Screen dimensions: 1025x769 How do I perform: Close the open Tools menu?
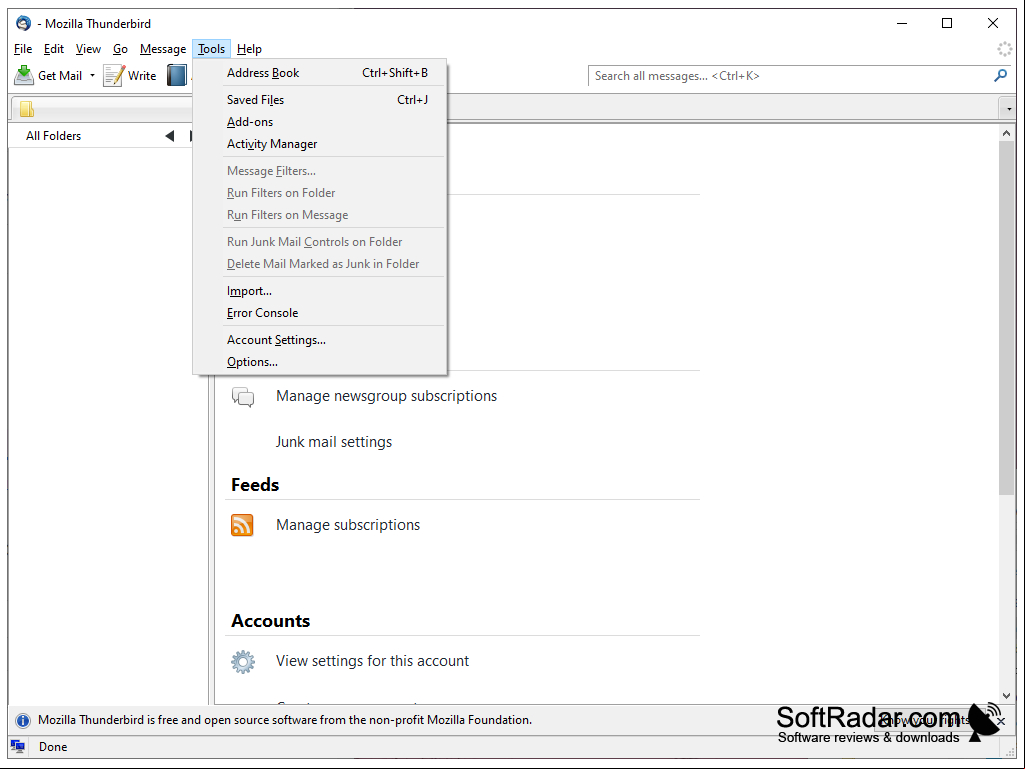[x=211, y=49]
